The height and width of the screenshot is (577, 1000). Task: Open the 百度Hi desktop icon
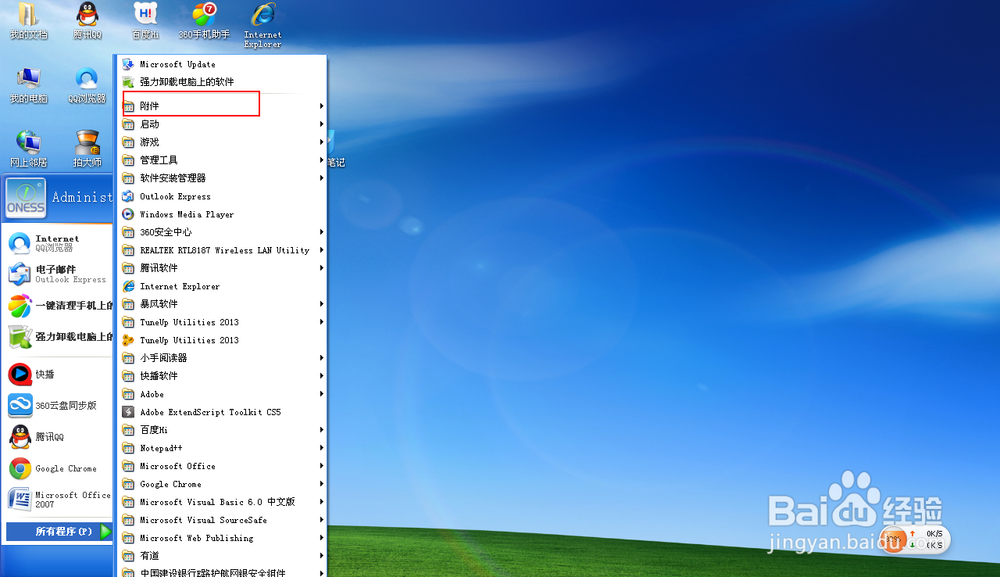145,20
